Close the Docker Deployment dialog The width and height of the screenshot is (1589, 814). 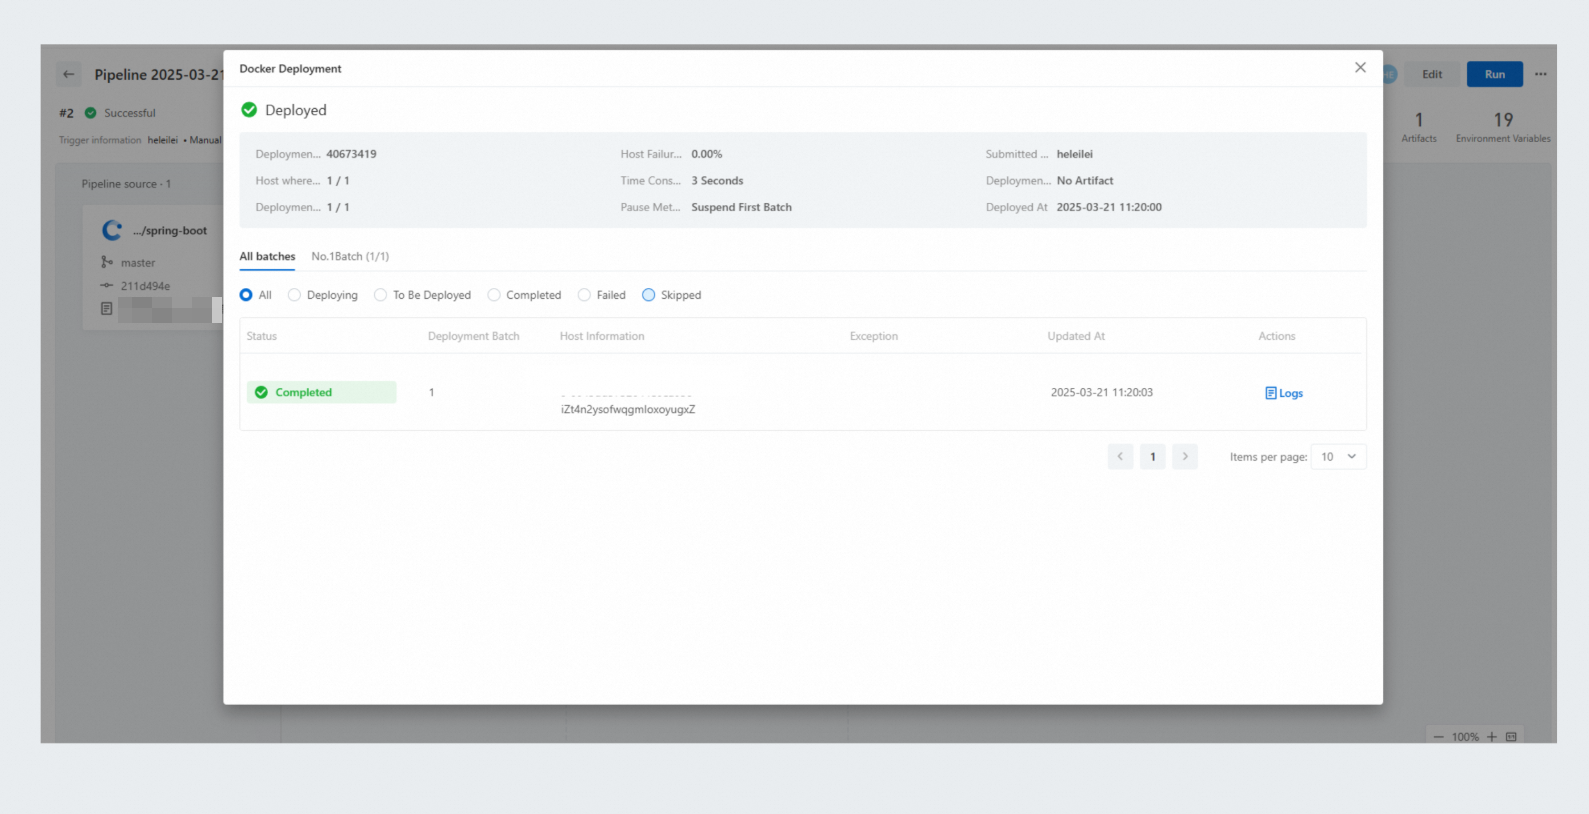(x=1360, y=68)
